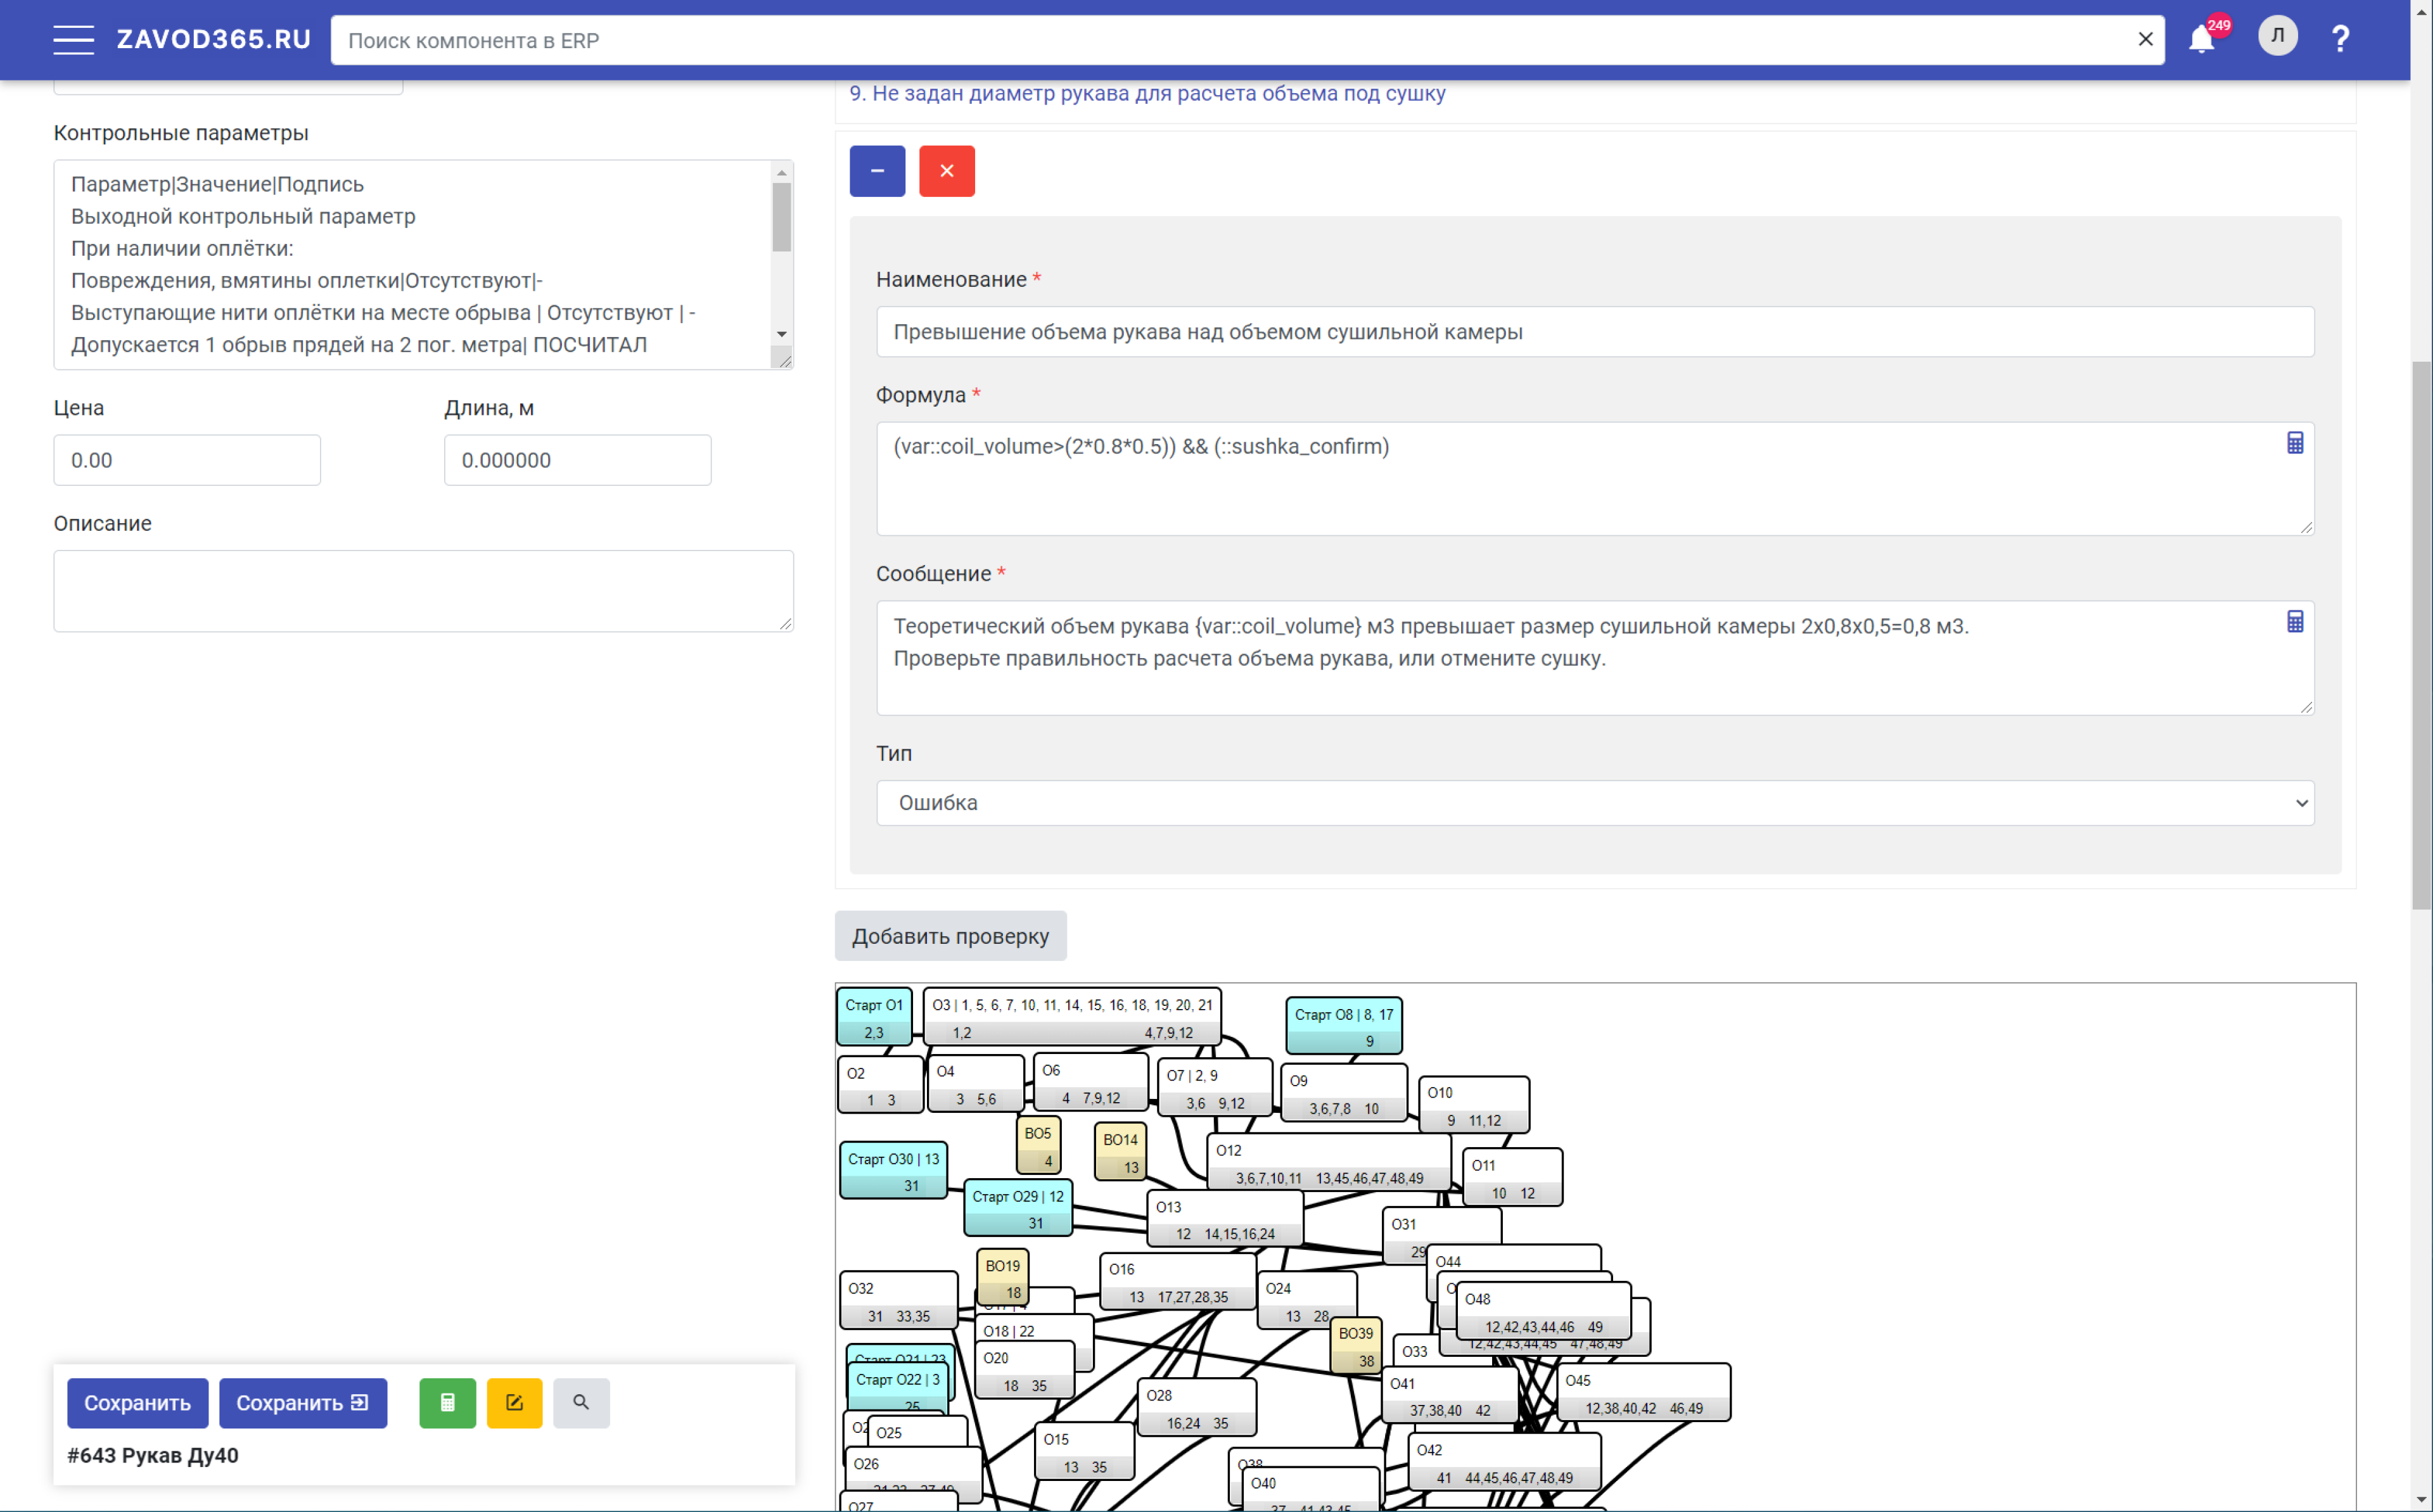Viewport: 2433px width, 1512px height.
Task: Select the Старт О8 node in the diagram
Action: (1343, 1025)
